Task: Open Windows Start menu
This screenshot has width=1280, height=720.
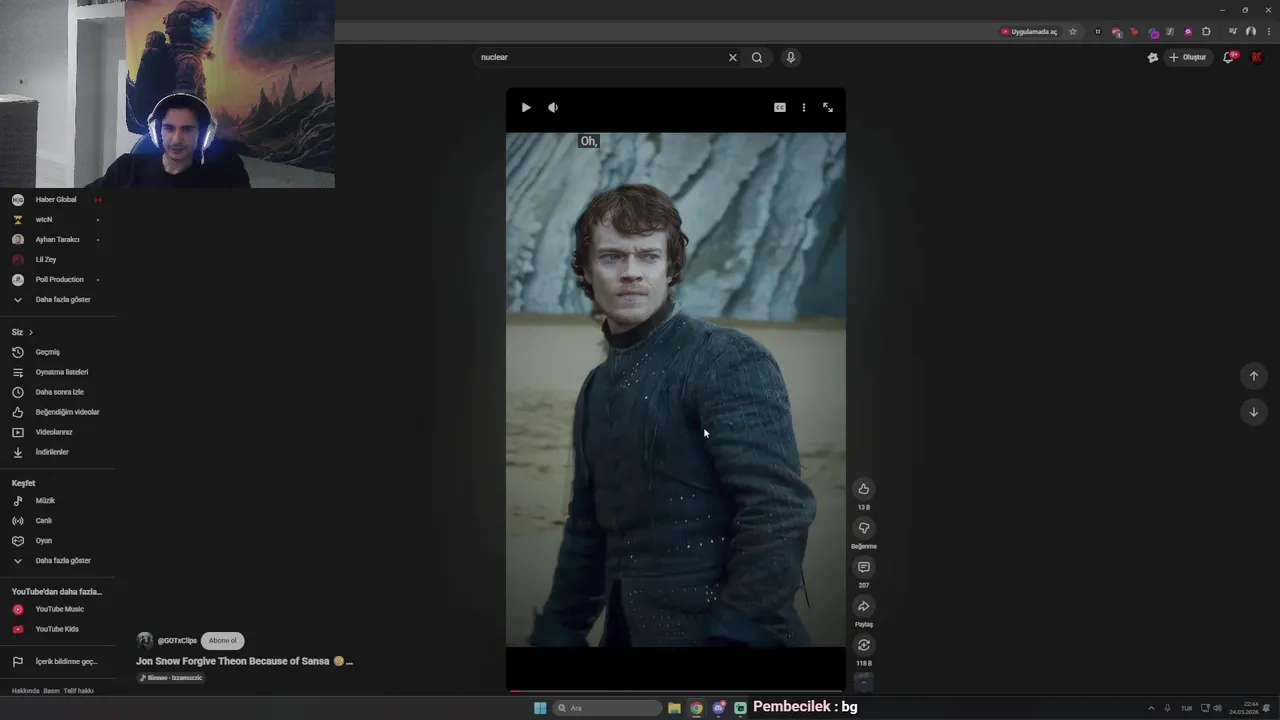Action: pos(540,708)
